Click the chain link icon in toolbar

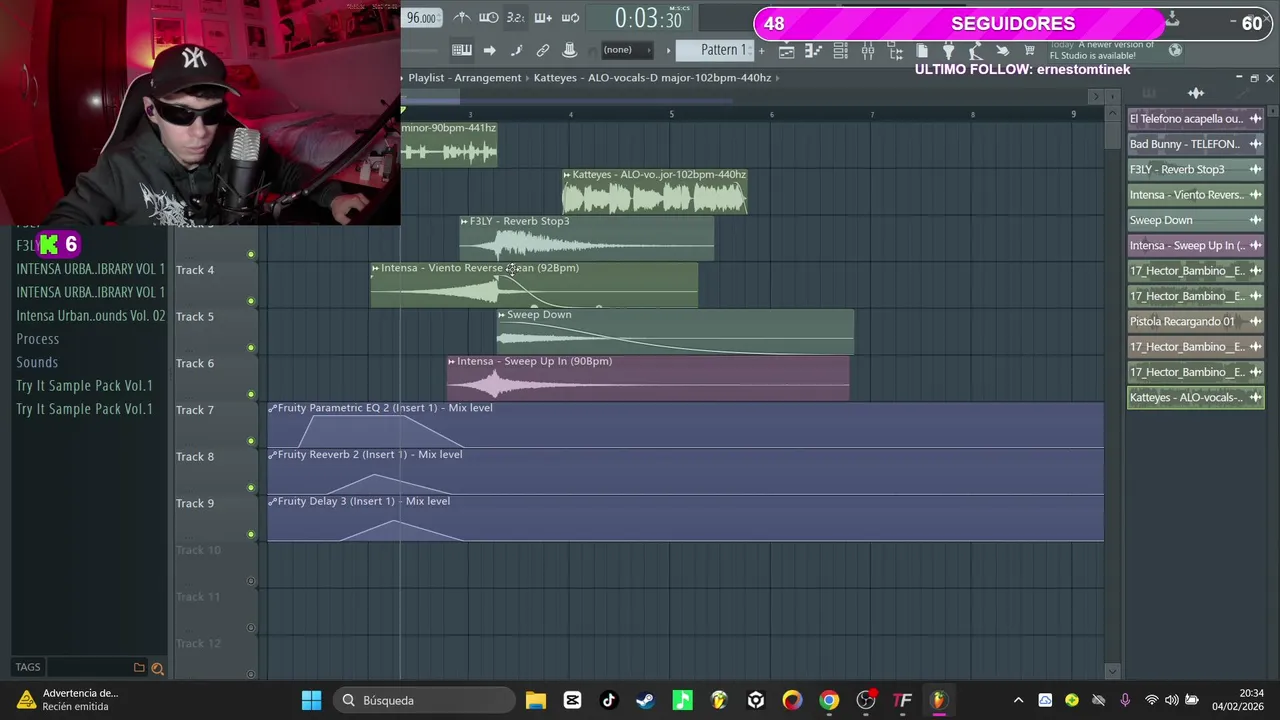coord(542,50)
